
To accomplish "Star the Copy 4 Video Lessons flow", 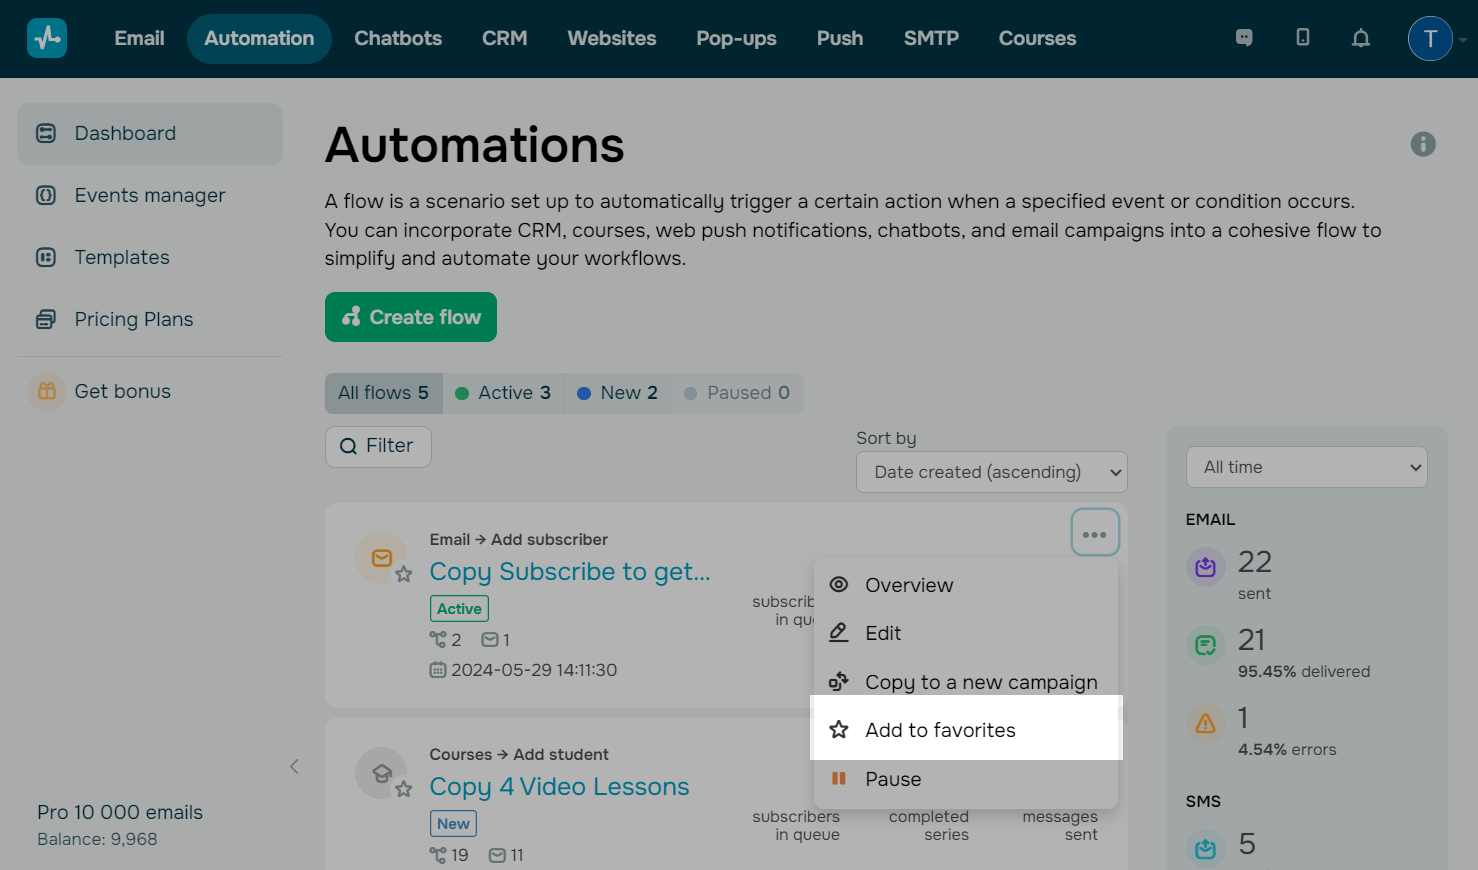I will (x=404, y=789).
